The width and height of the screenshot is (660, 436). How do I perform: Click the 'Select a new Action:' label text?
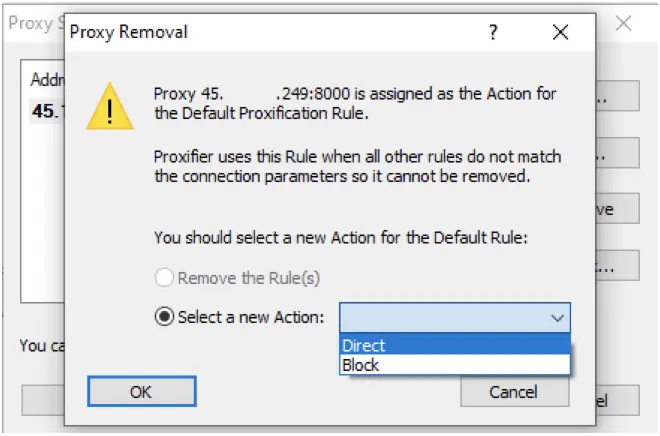point(251,317)
